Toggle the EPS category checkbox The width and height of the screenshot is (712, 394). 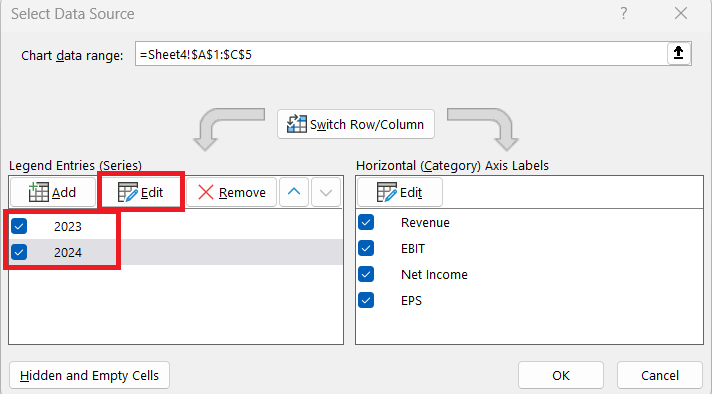click(x=366, y=300)
